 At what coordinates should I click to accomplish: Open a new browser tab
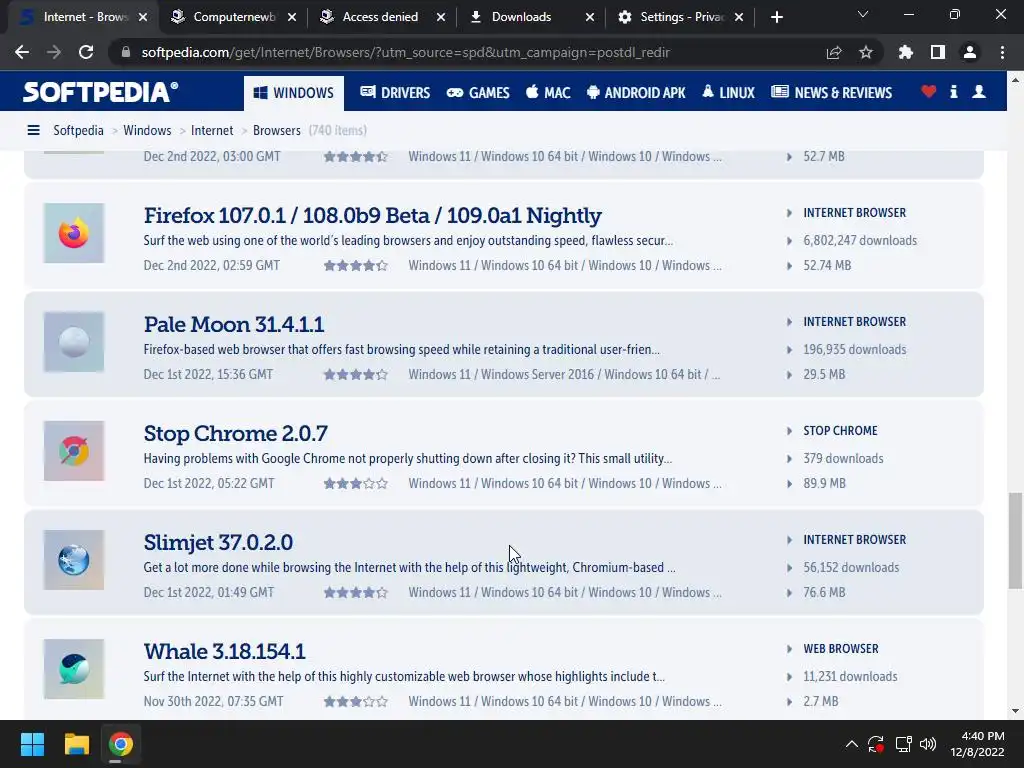[x=776, y=17]
